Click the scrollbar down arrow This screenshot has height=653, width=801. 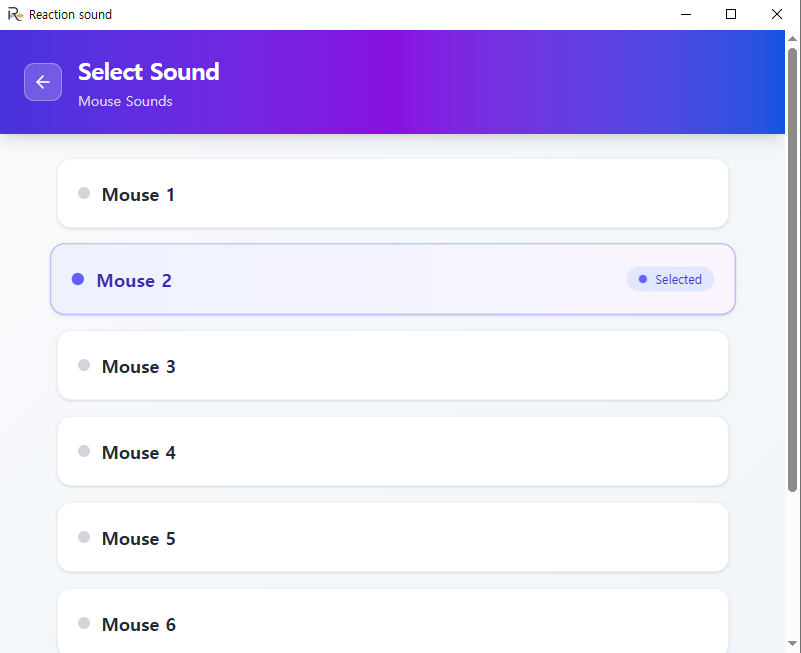tap(793, 643)
